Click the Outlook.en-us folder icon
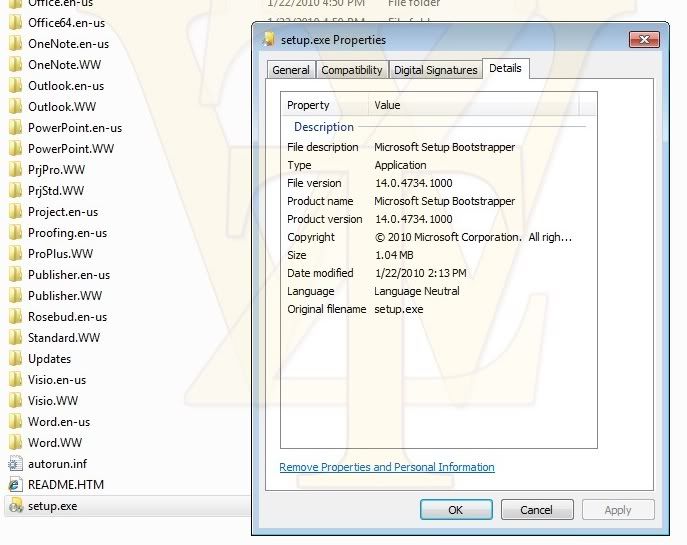This screenshot has height=545, width=687. pos(15,86)
